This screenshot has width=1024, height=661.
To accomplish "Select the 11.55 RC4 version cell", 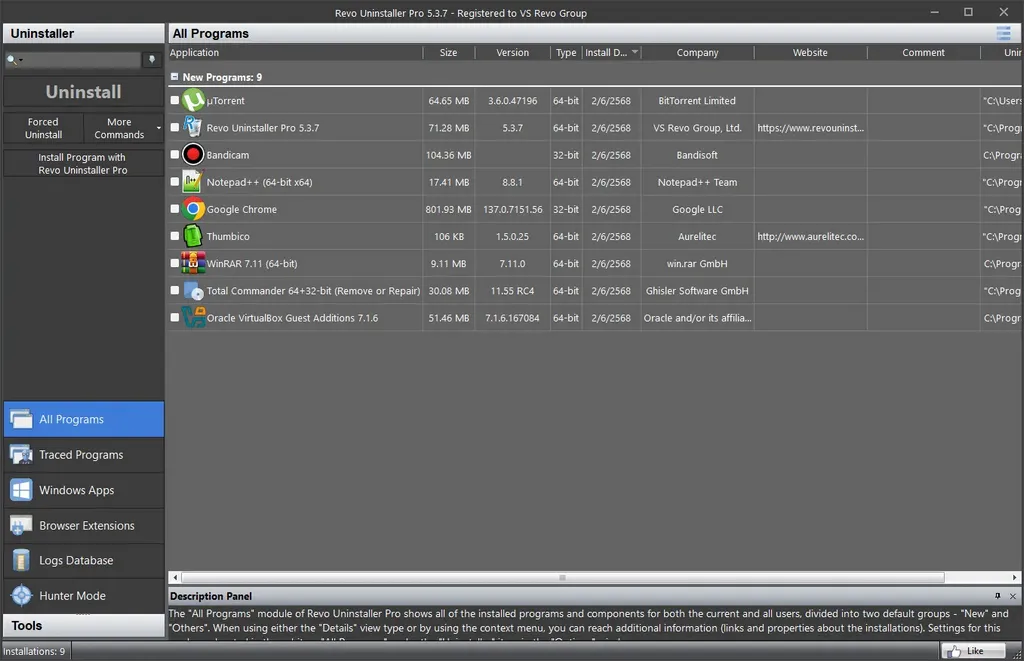I will tap(513, 291).
